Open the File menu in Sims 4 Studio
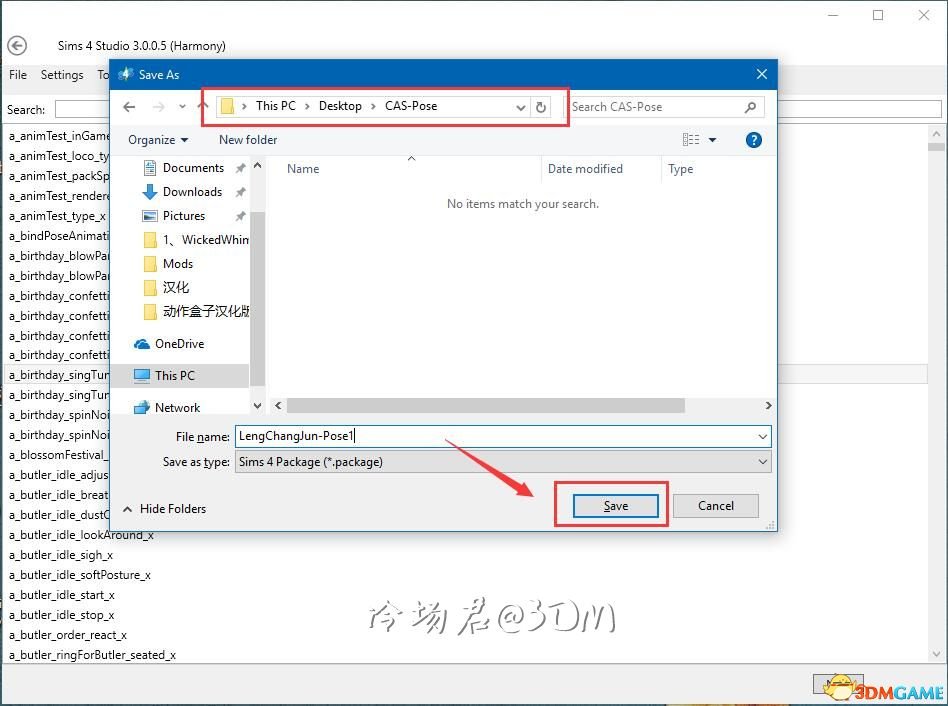The image size is (948, 706). coord(18,75)
